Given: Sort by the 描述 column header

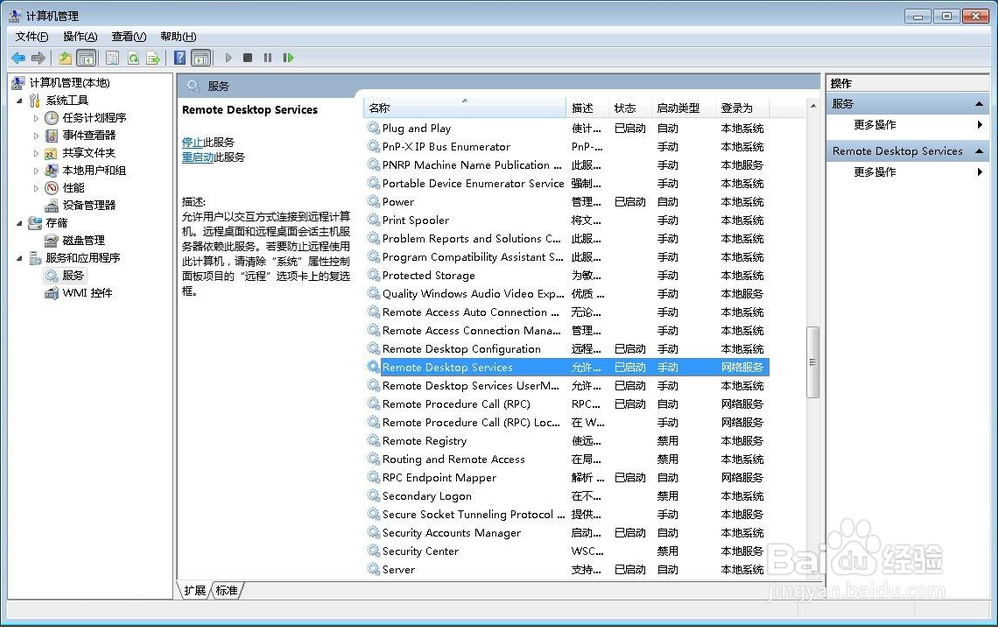Looking at the screenshot, I should pos(587,108).
